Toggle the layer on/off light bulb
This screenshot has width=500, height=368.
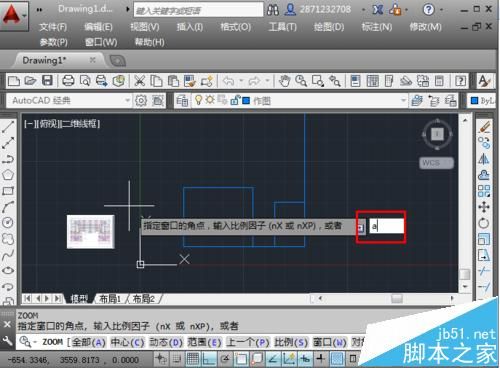pos(199,100)
